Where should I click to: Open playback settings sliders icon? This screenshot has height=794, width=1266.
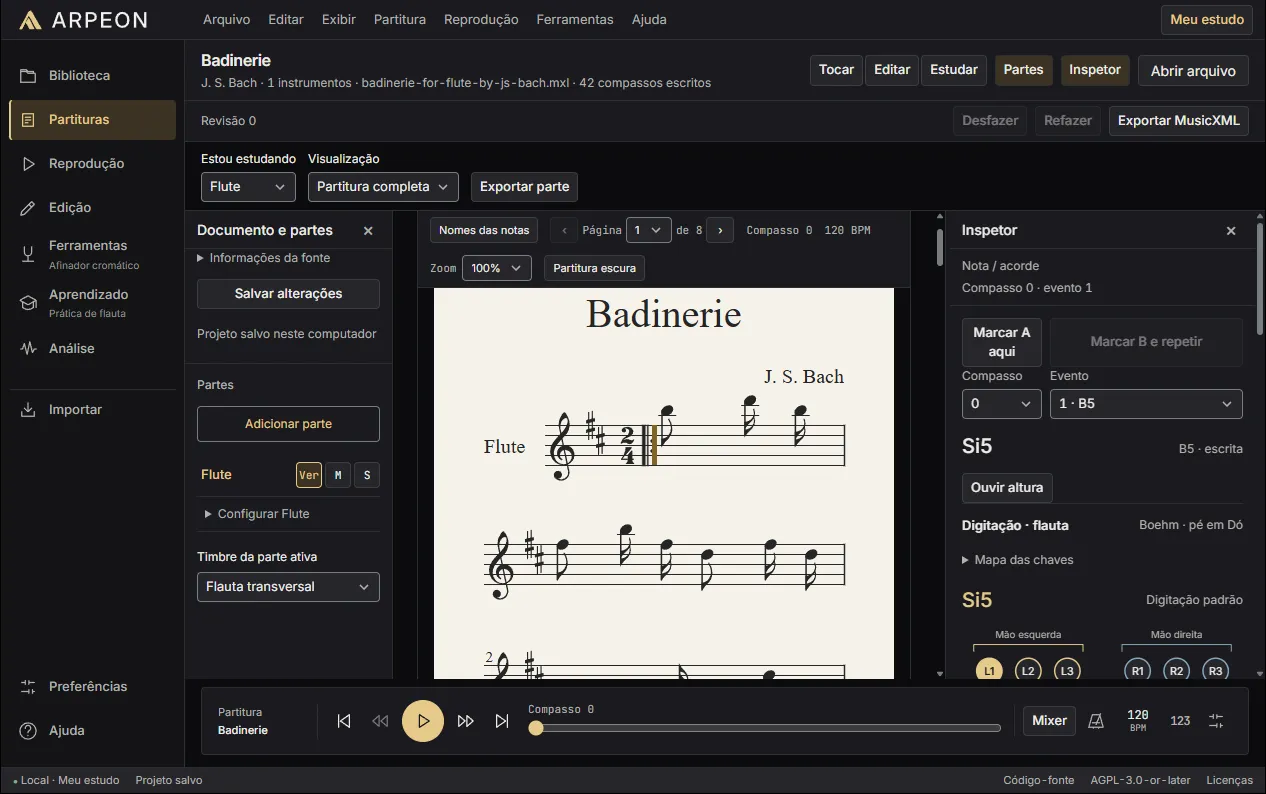click(1216, 721)
